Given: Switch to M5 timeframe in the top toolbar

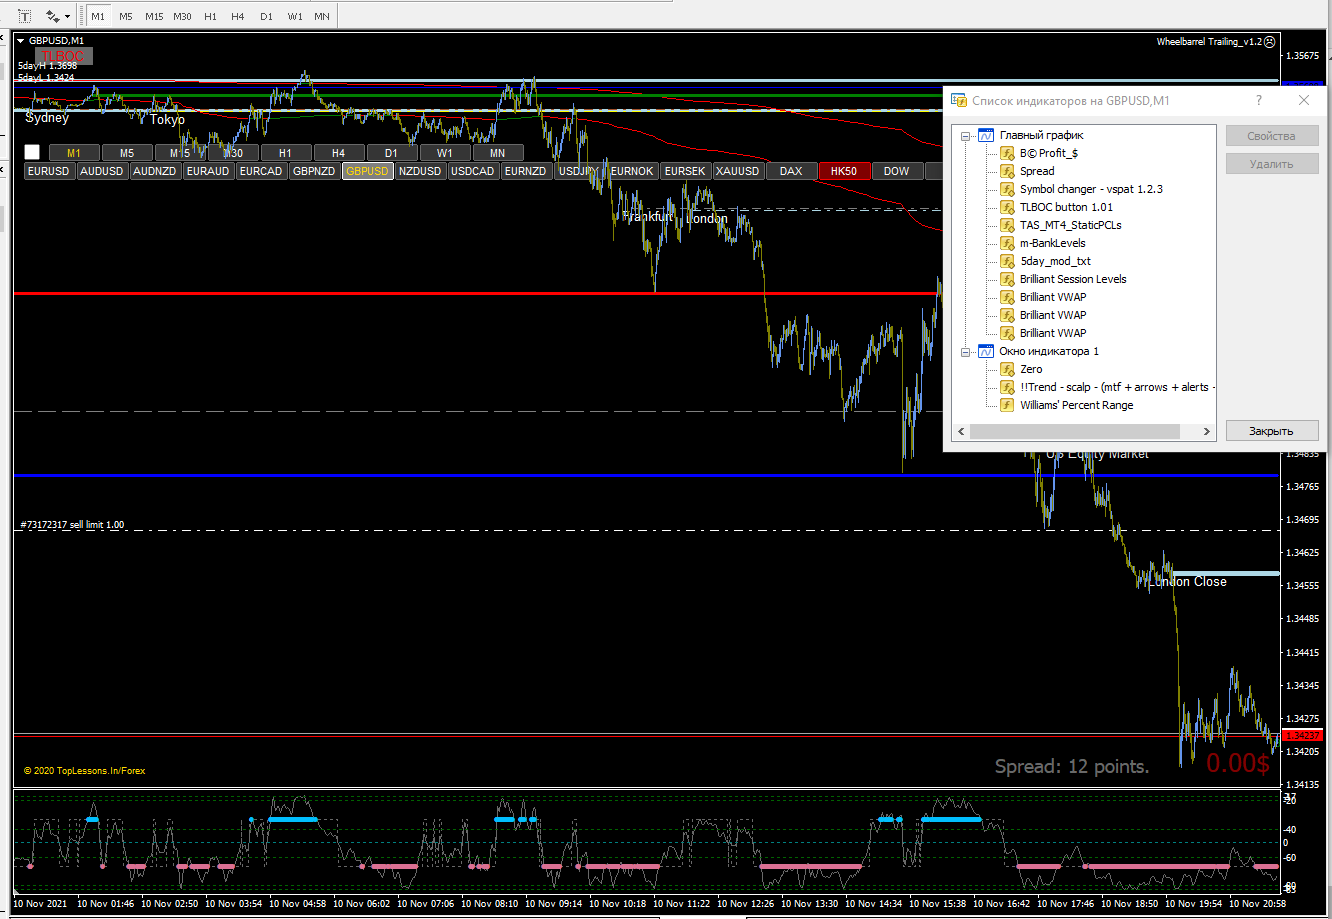Looking at the screenshot, I should pyautogui.click(x=125, y=16).
